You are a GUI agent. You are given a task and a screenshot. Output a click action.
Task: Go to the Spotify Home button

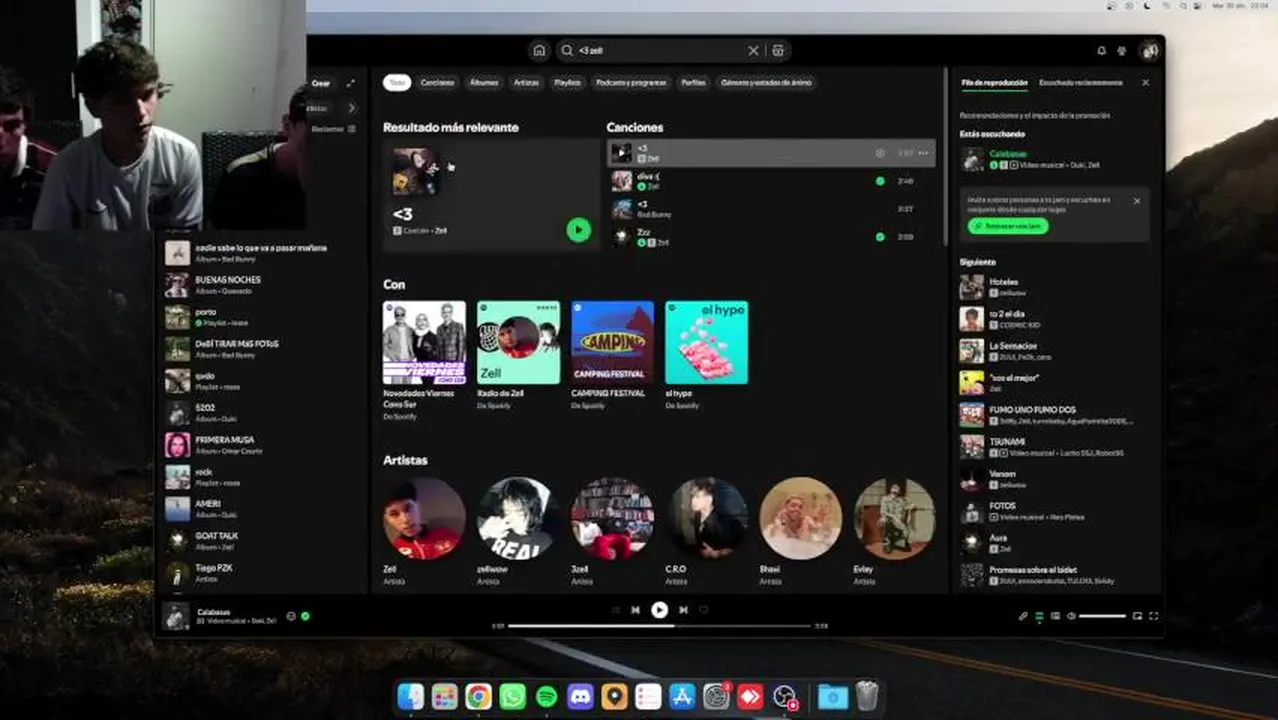539,50
